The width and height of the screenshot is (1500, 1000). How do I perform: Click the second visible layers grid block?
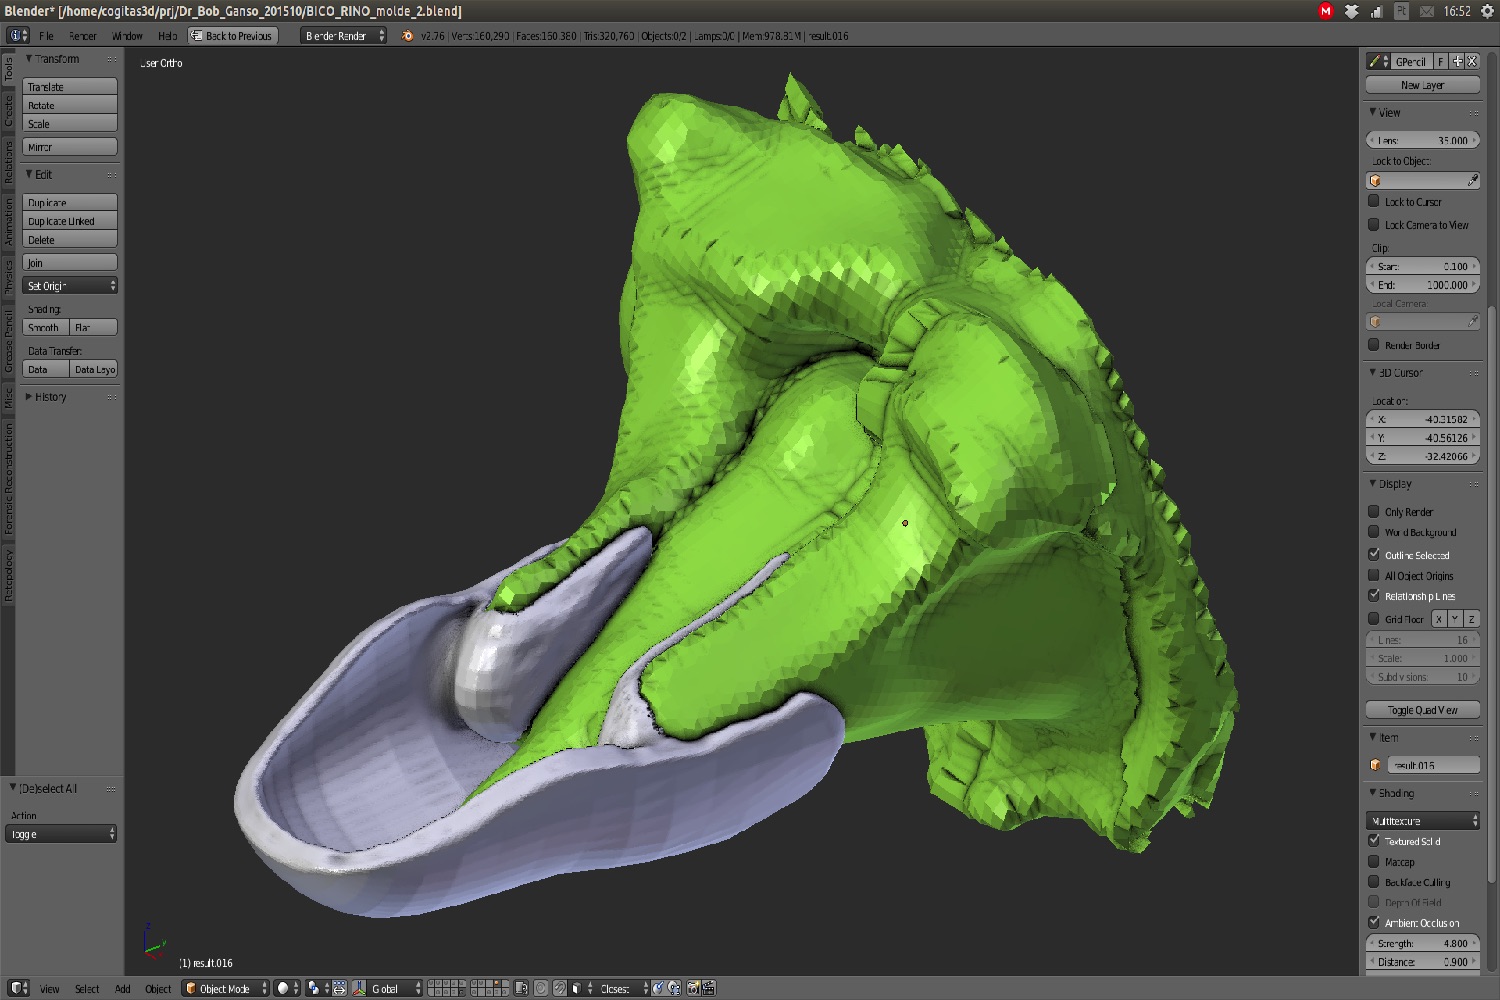click(489, 988)
